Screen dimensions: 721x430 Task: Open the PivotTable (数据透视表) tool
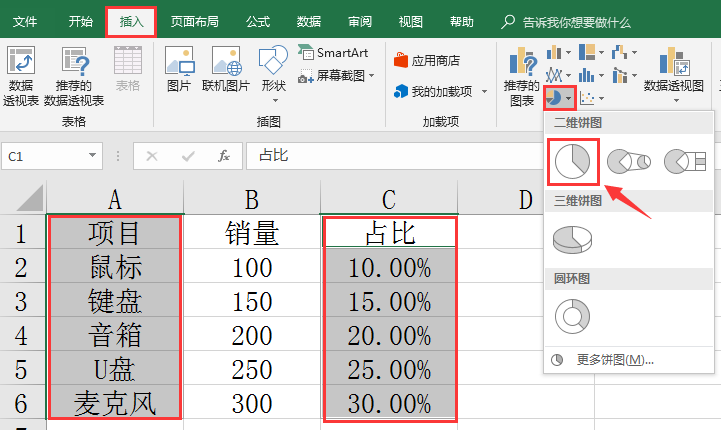pyautogui.click(x=21, y=76)
